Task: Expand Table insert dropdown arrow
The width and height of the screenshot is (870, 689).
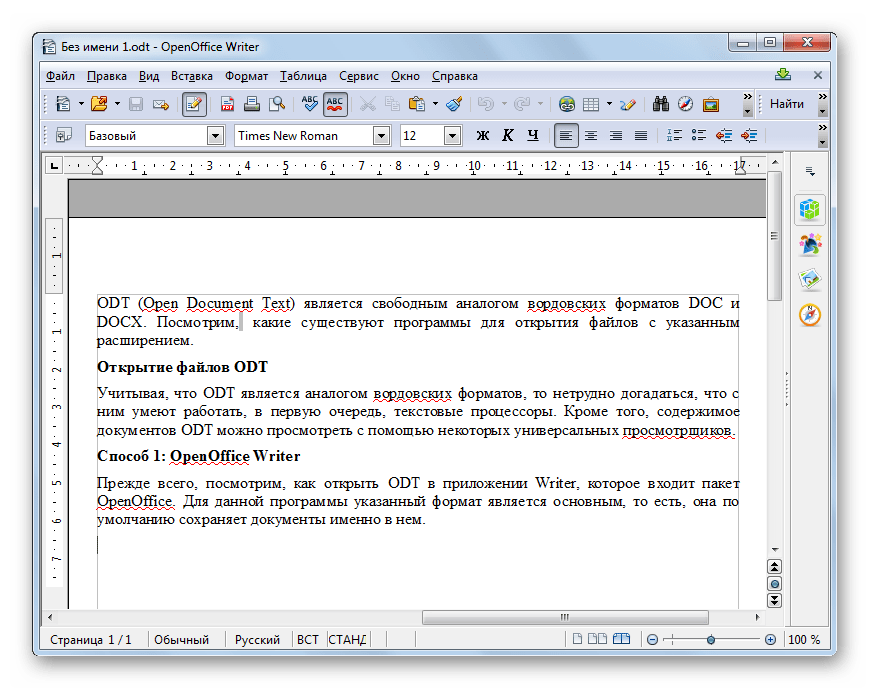Action: point(610,104)
